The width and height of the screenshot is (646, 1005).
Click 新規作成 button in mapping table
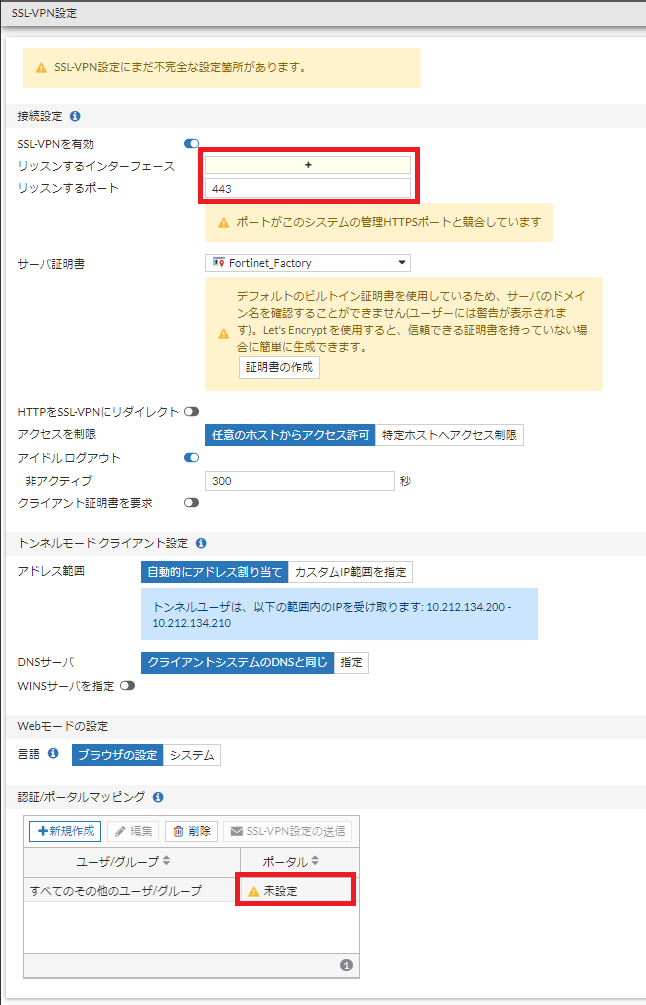point(65,831)
